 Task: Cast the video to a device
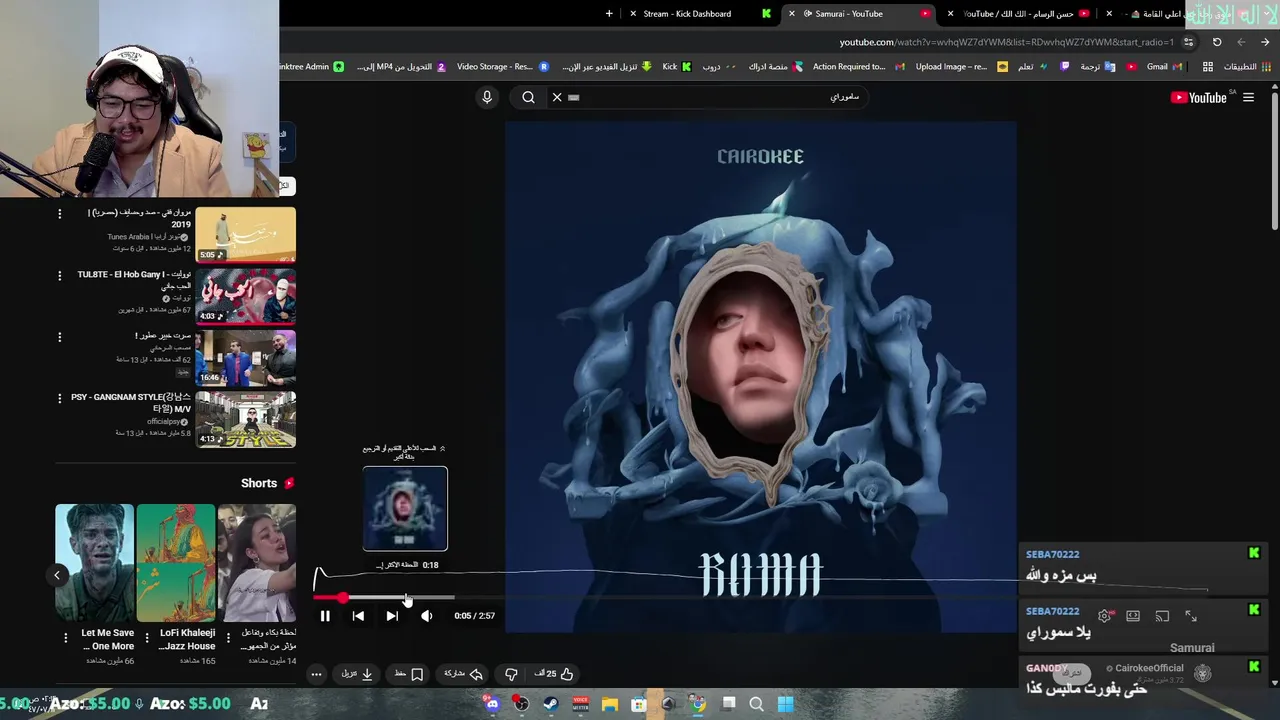pyautogui.click(x=1162, y=616)
